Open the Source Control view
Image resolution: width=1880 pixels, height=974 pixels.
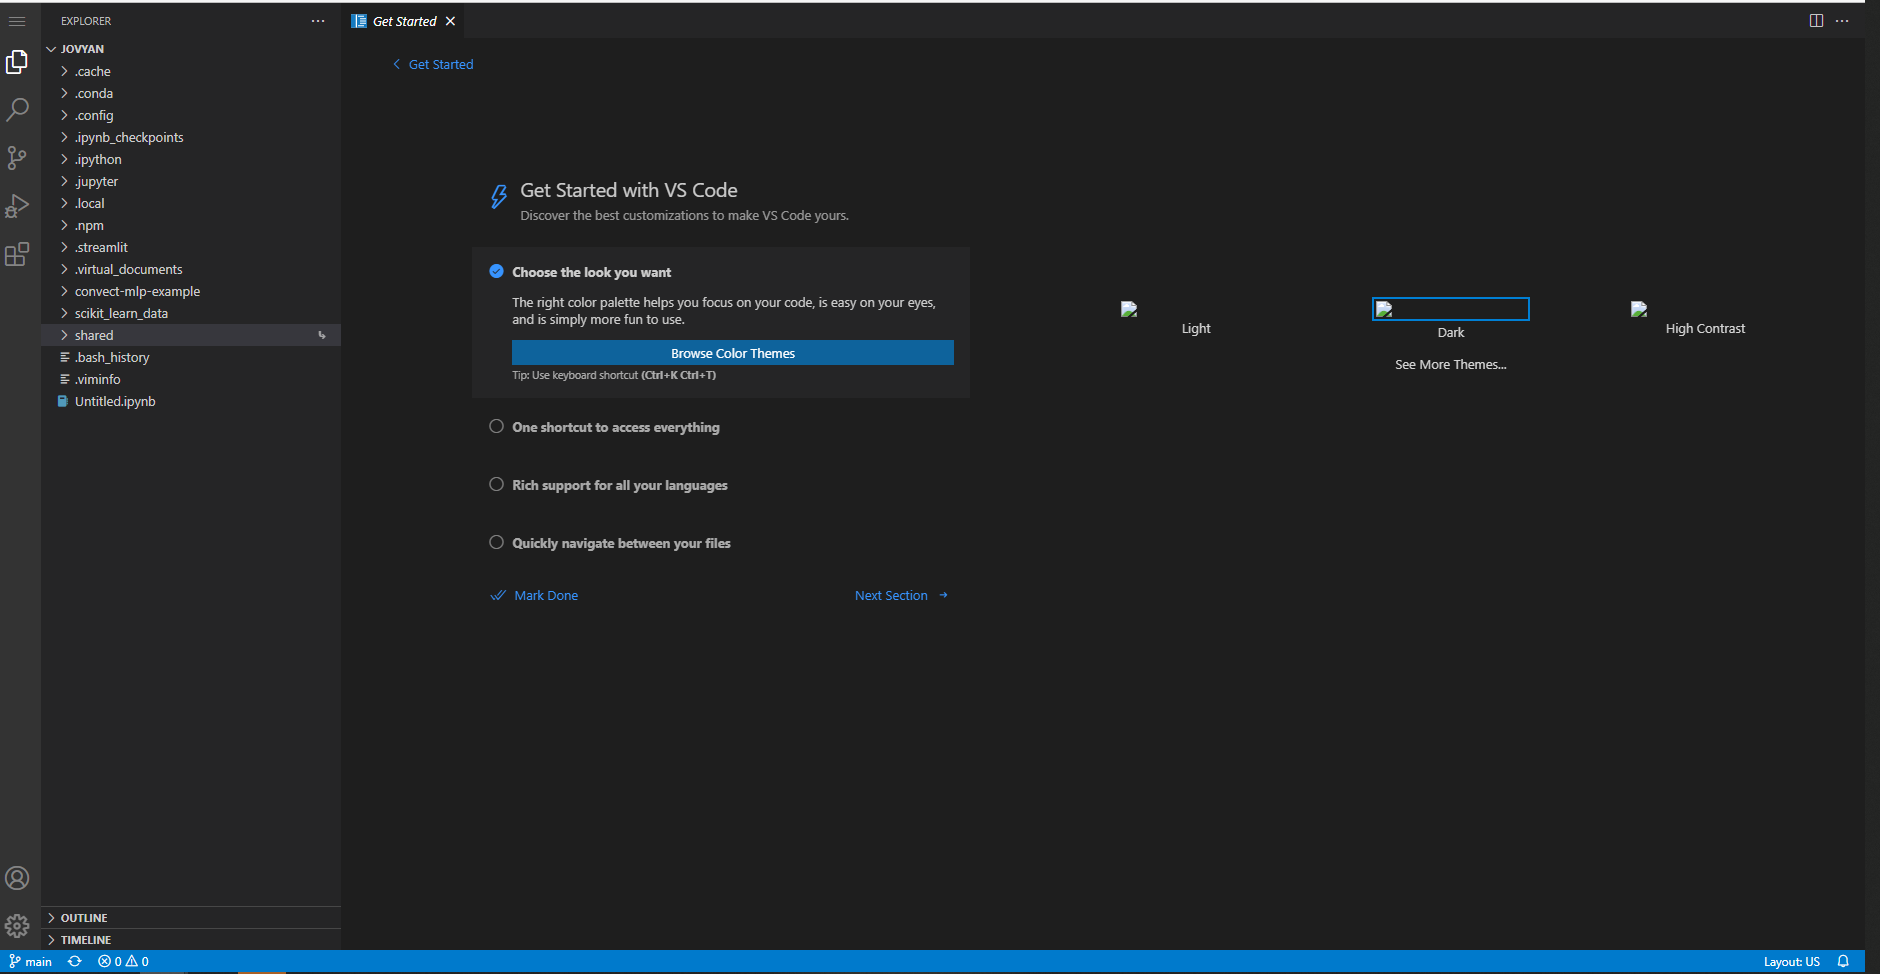pos(17,158)
